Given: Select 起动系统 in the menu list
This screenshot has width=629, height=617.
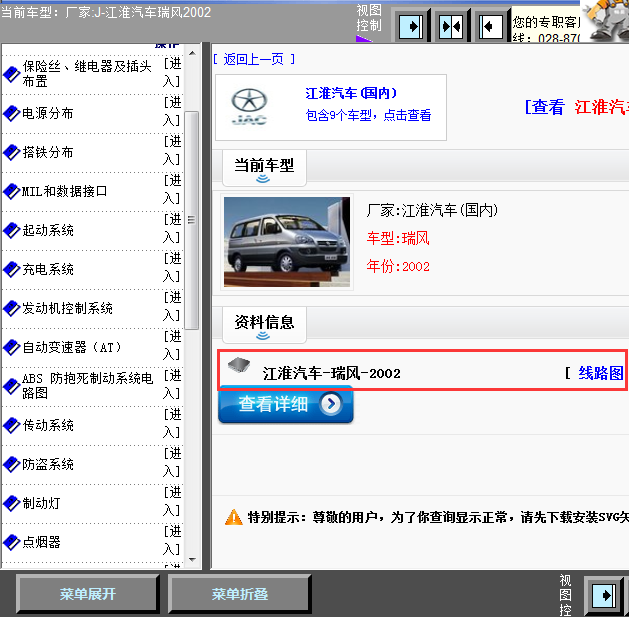Looking at the screenshot, I should point(48,230).
